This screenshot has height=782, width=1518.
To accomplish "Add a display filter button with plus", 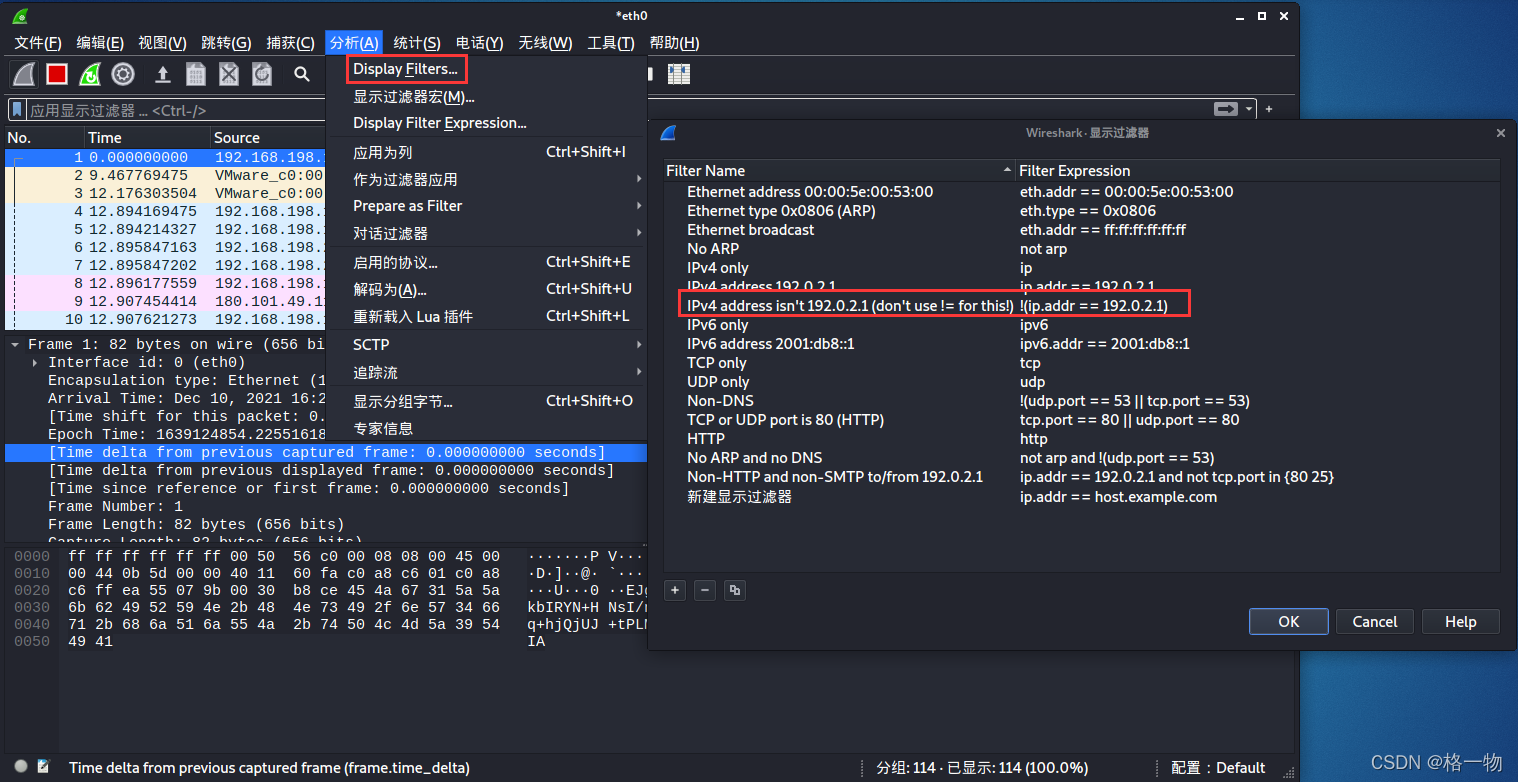I will pos(1269,109).
